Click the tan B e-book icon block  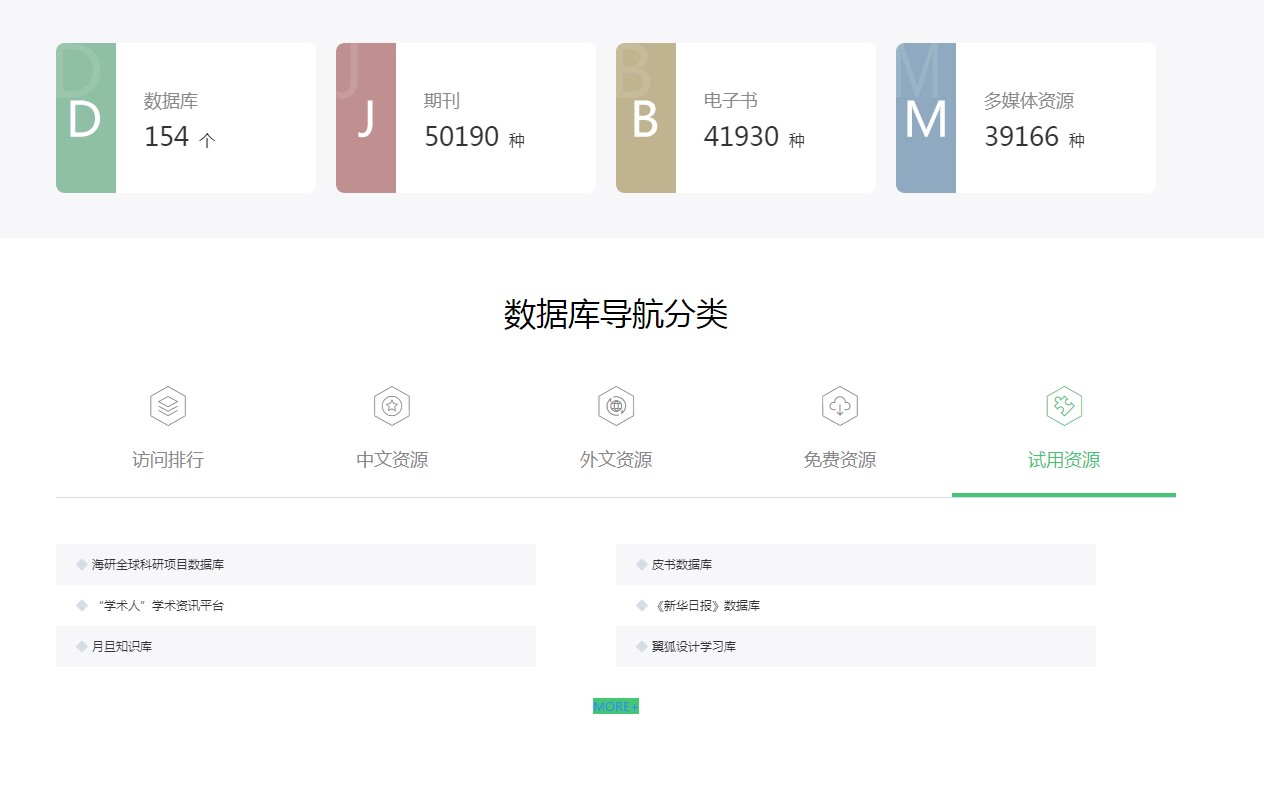pos(646,118)
